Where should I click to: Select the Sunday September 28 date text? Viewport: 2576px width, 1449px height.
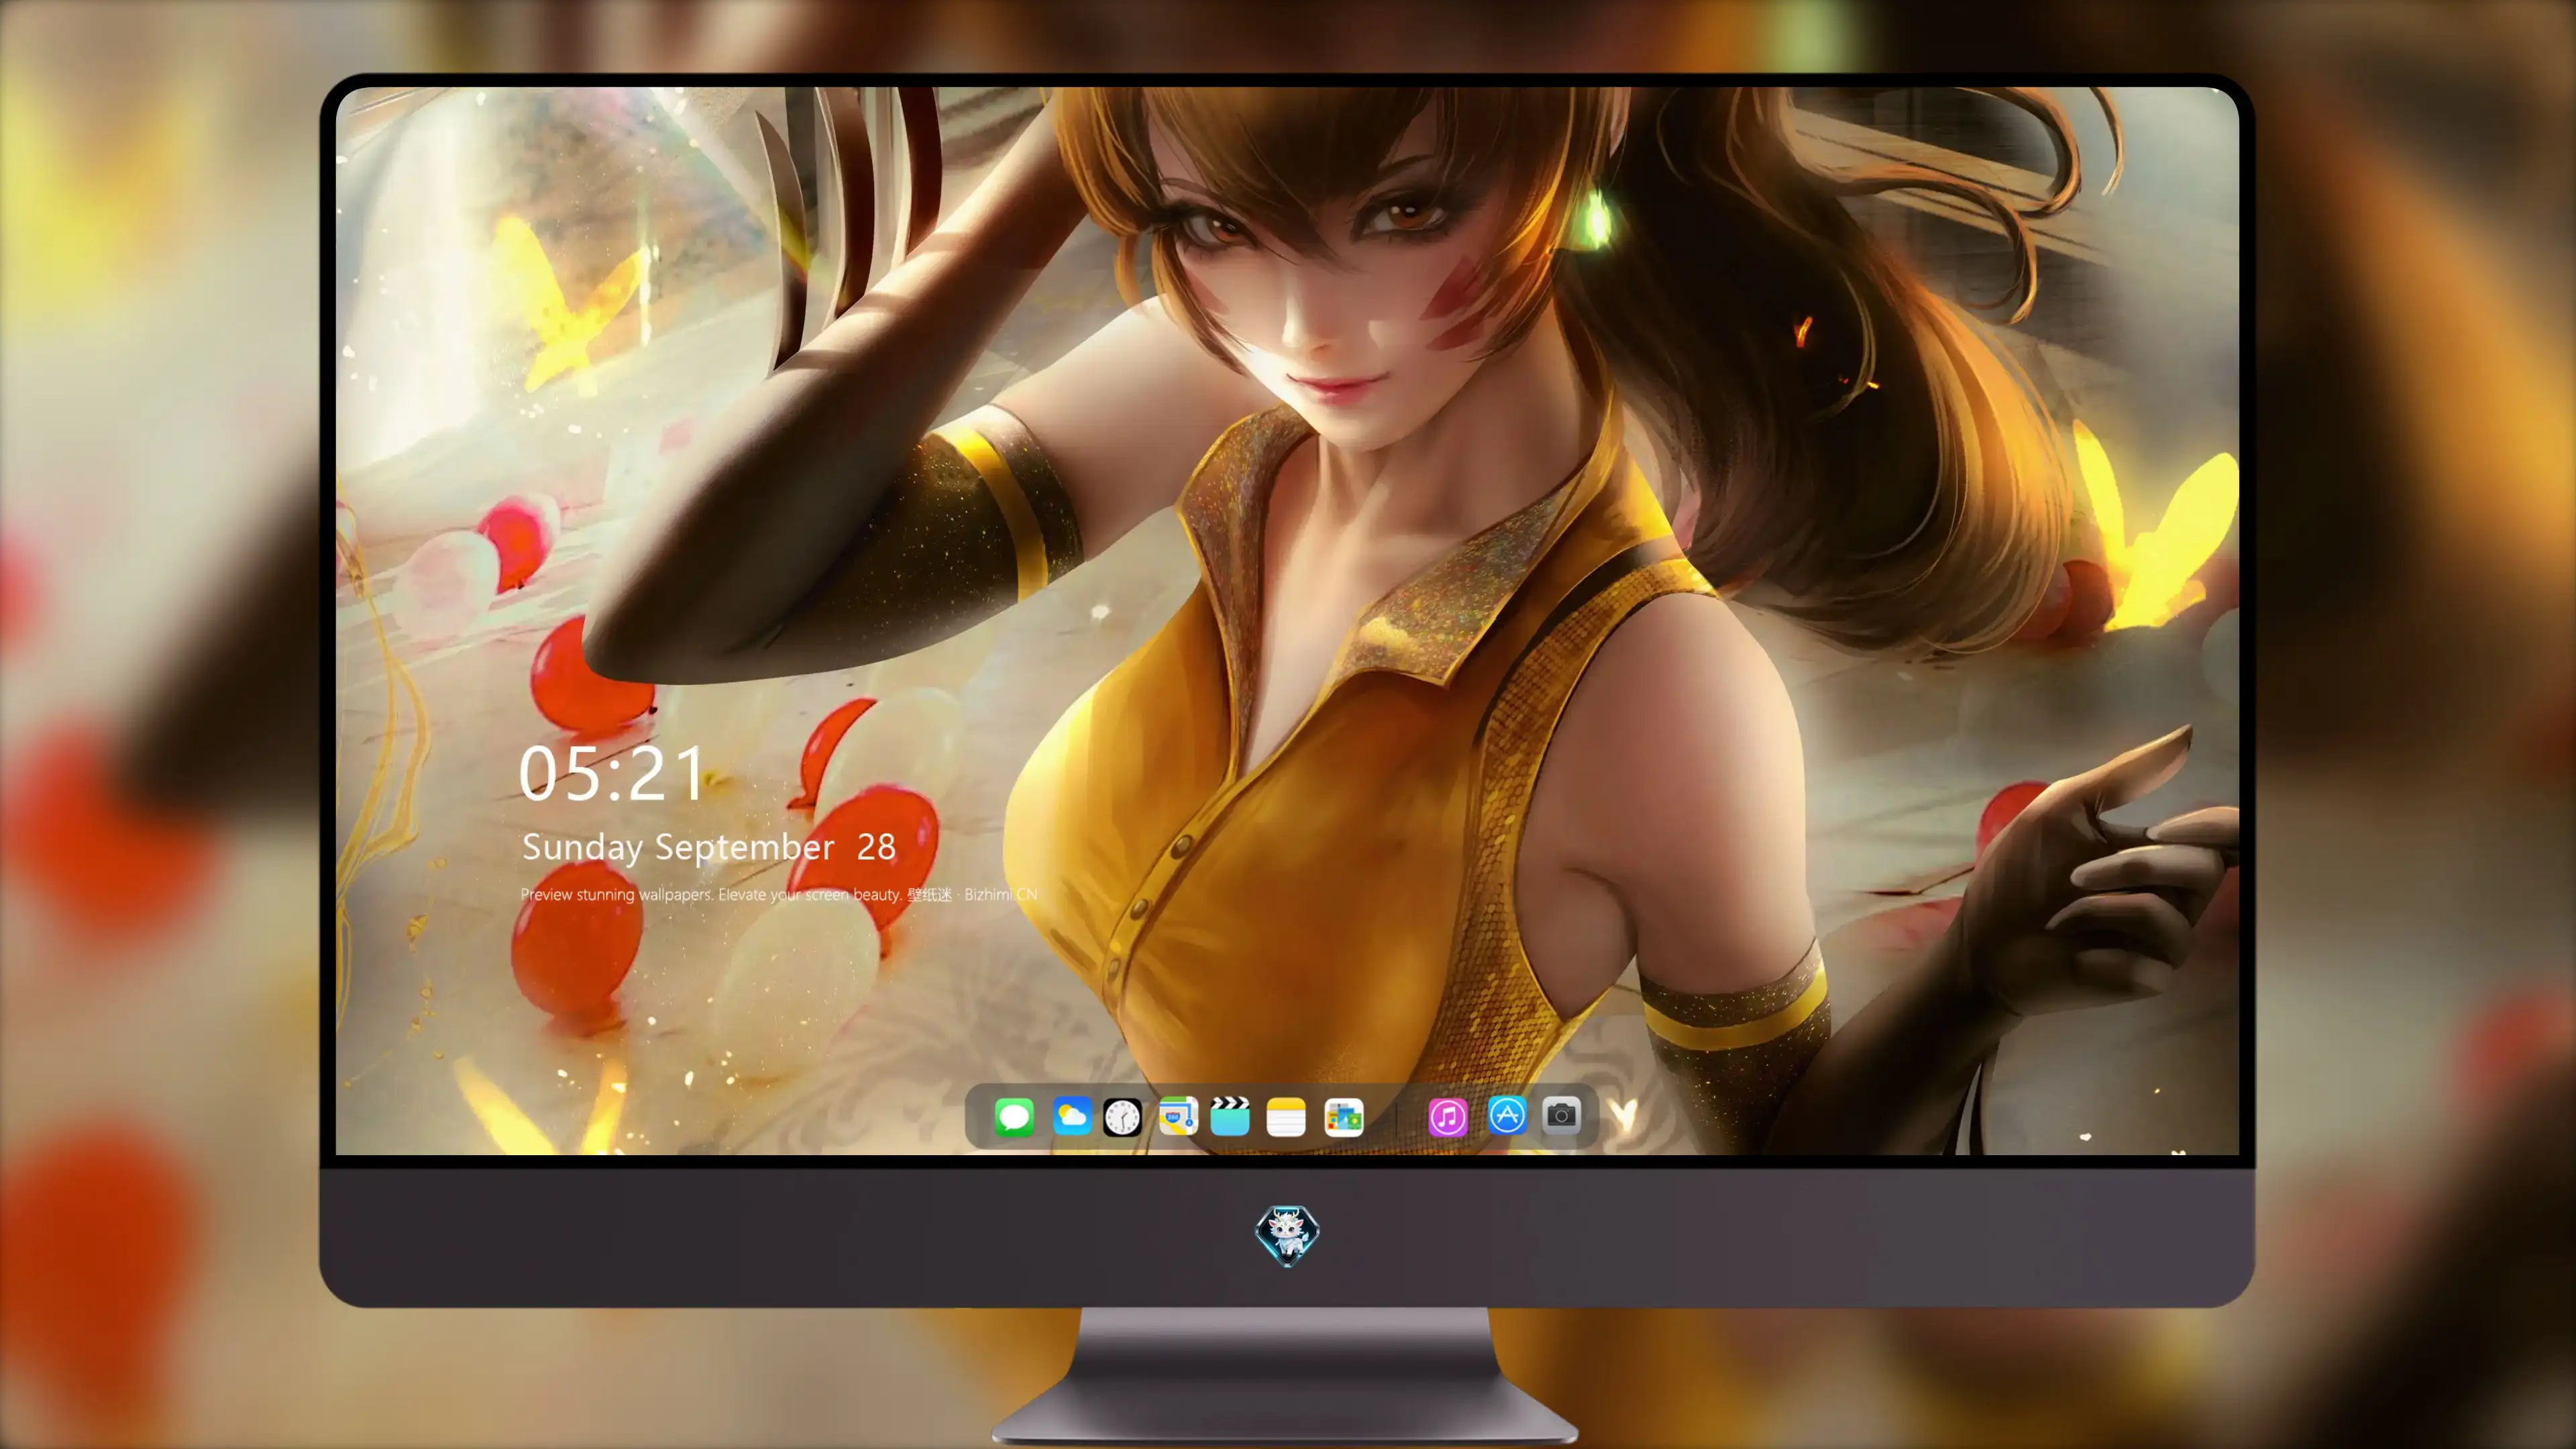pos(708,847)
